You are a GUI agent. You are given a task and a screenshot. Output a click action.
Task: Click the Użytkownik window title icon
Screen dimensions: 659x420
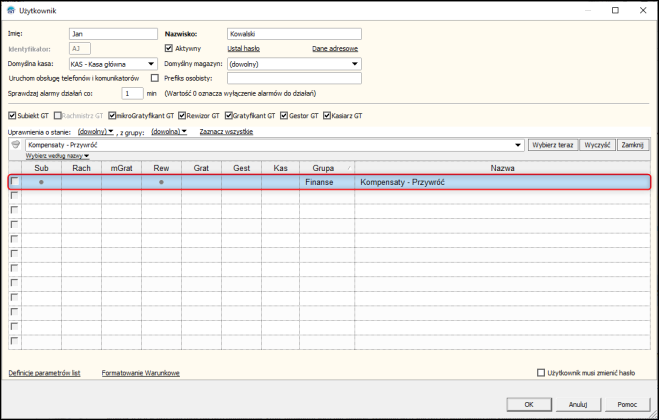11,11
